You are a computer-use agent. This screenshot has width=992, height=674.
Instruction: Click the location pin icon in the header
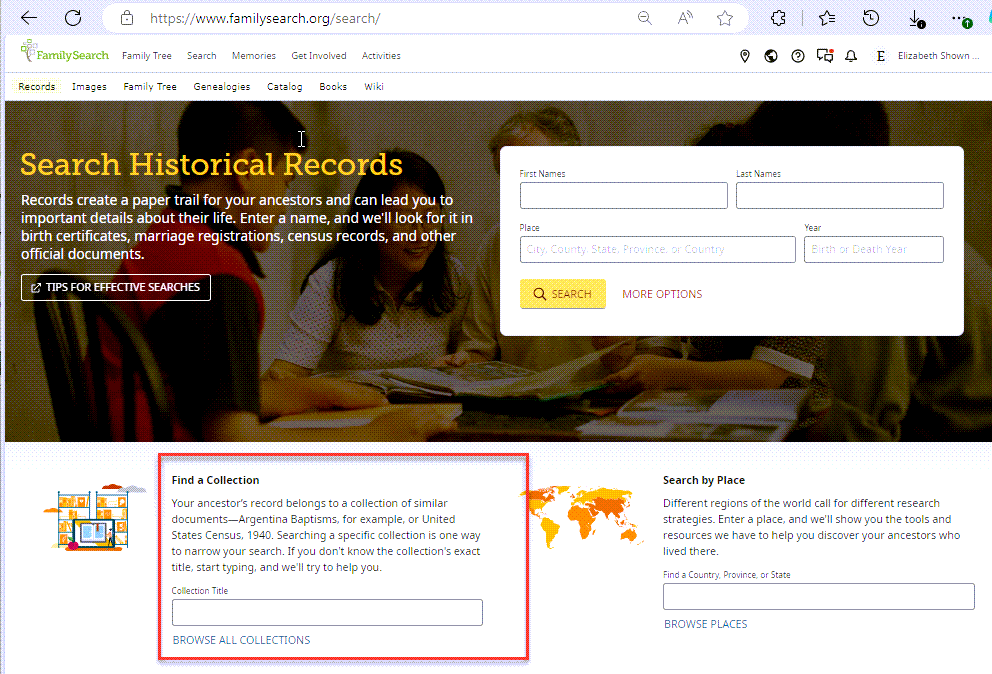point(745,56)
